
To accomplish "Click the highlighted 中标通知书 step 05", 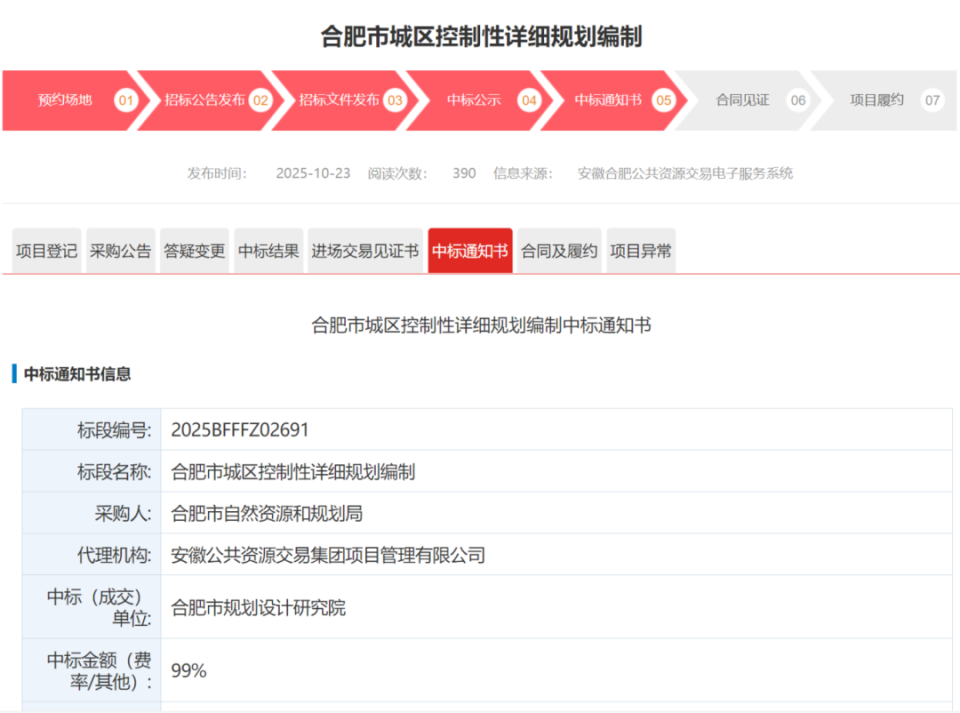I will pyautogui.click(x=605, y=100).
